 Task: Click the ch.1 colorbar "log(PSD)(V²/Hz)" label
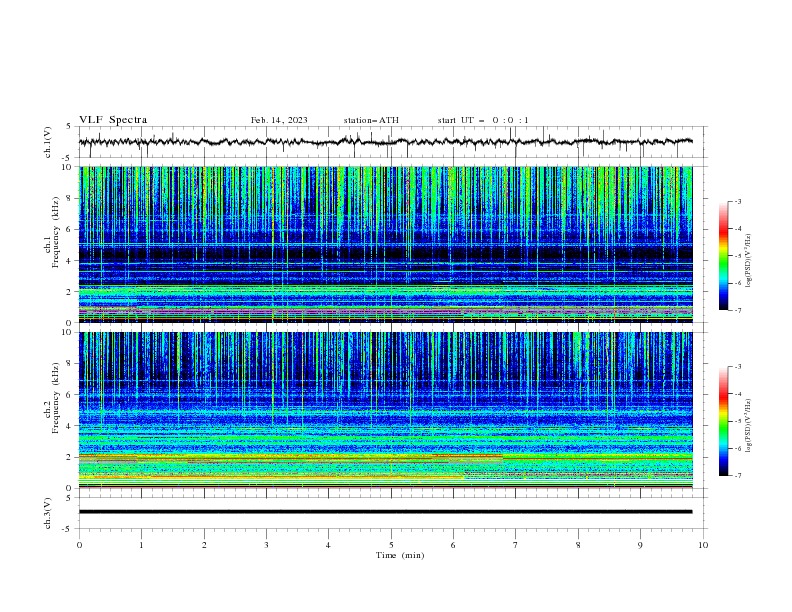point(749,261)
